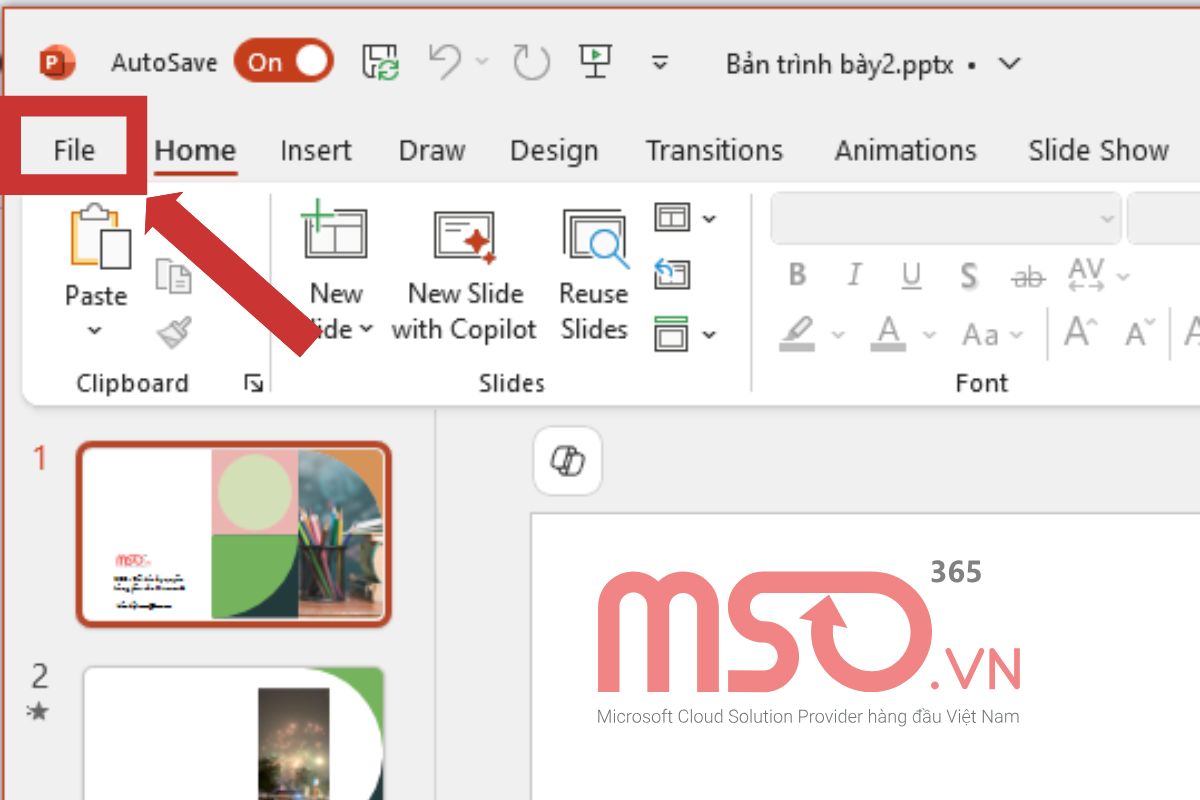The image size is (1200, 800).
Task: Click Increase Font Size icon
Action: click(x=1081, y=333)
